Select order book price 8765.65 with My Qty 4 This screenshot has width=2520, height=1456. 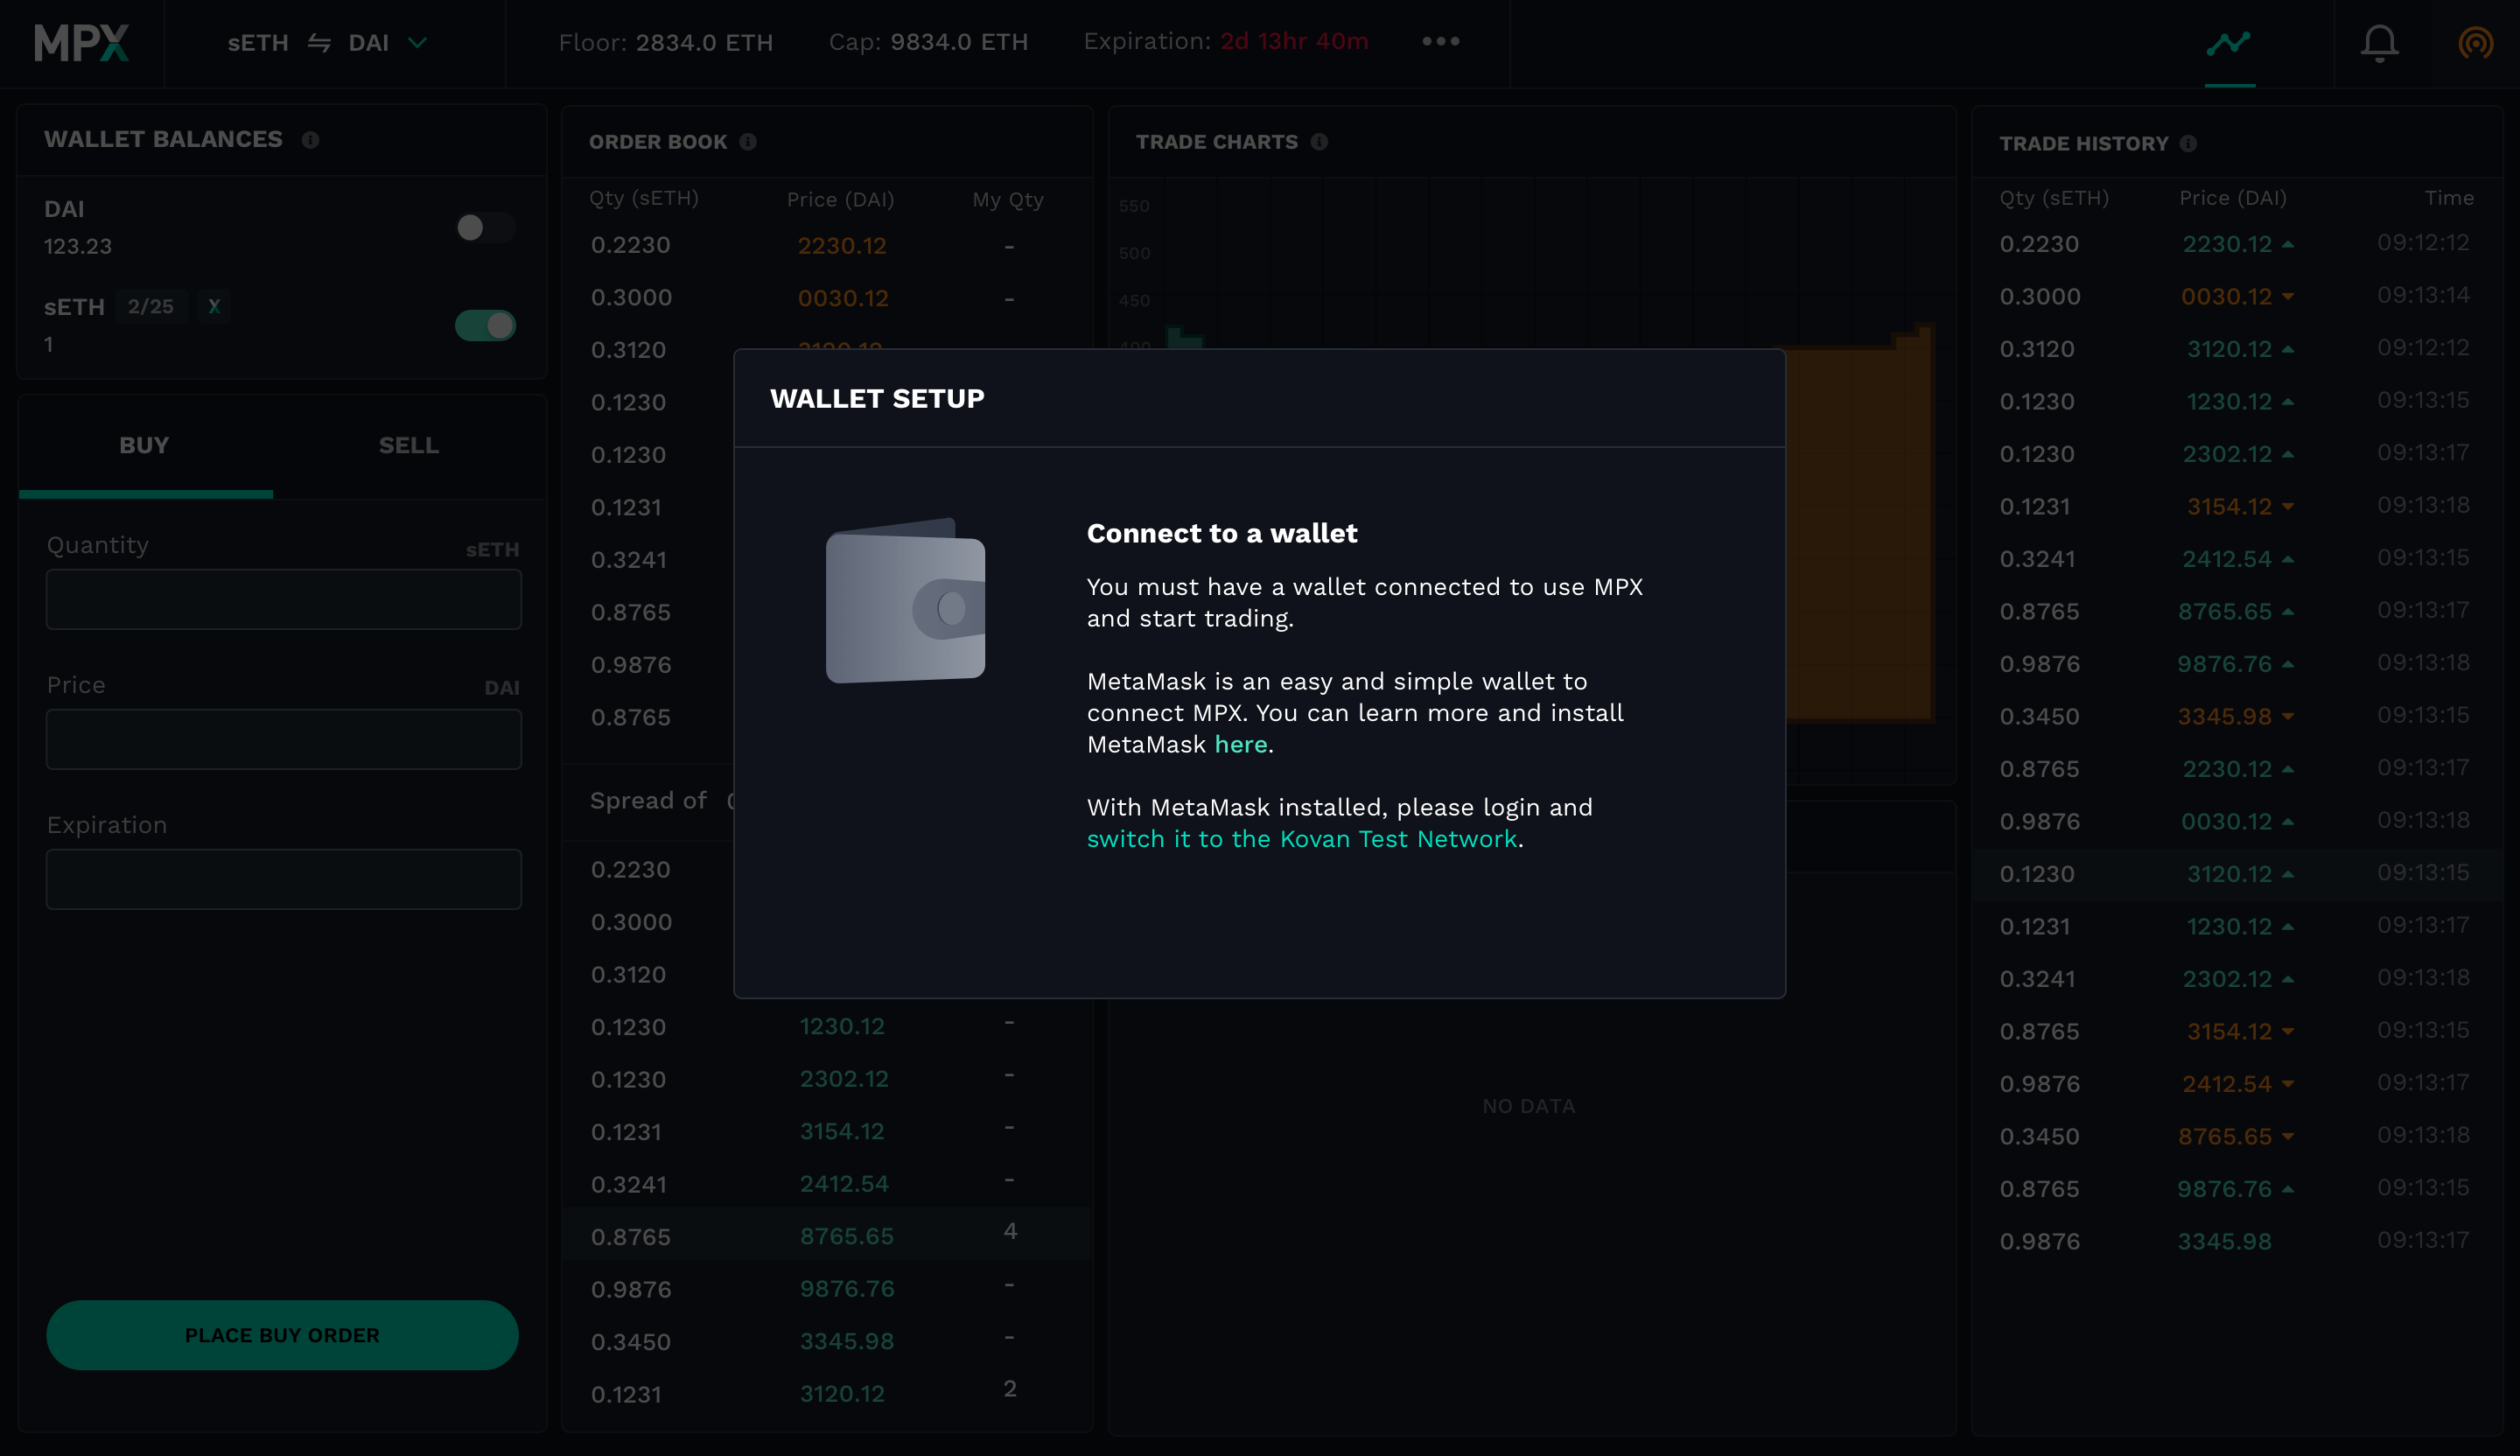(847, 1236)
